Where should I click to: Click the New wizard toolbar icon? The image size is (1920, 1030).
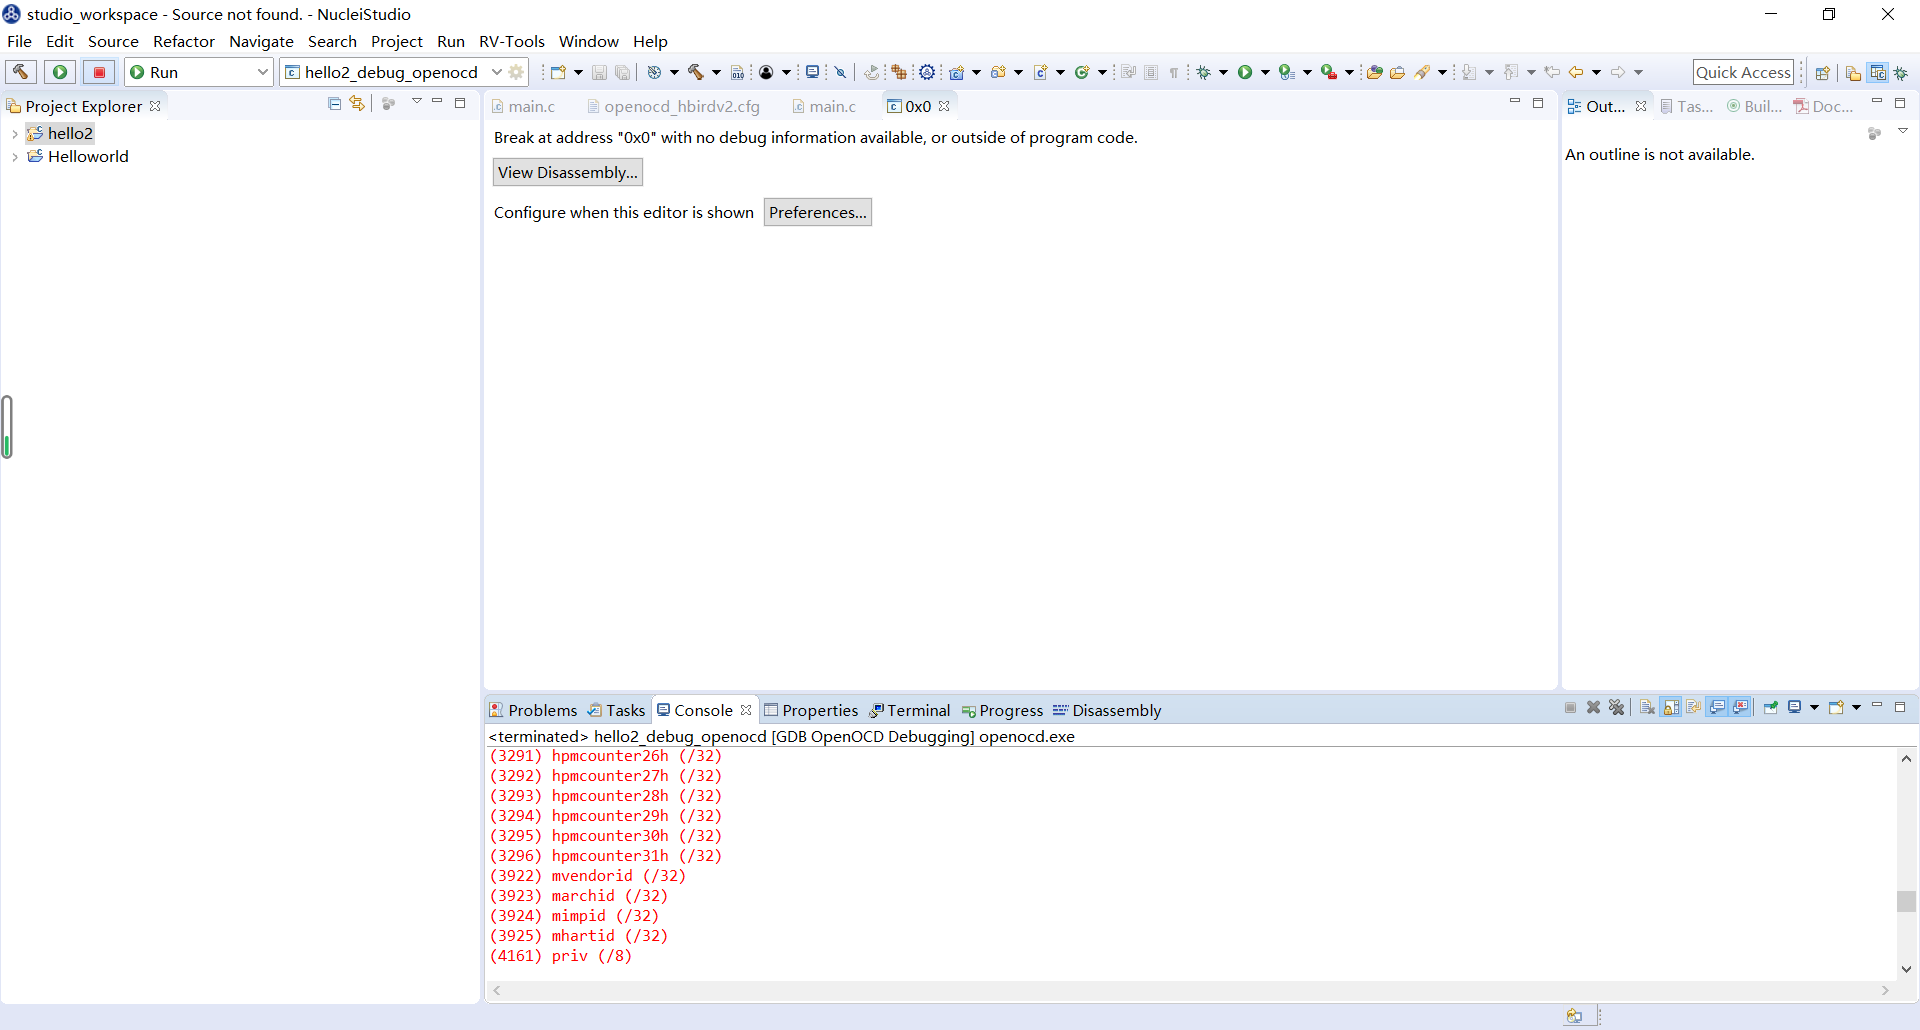[x=558, y=72]
